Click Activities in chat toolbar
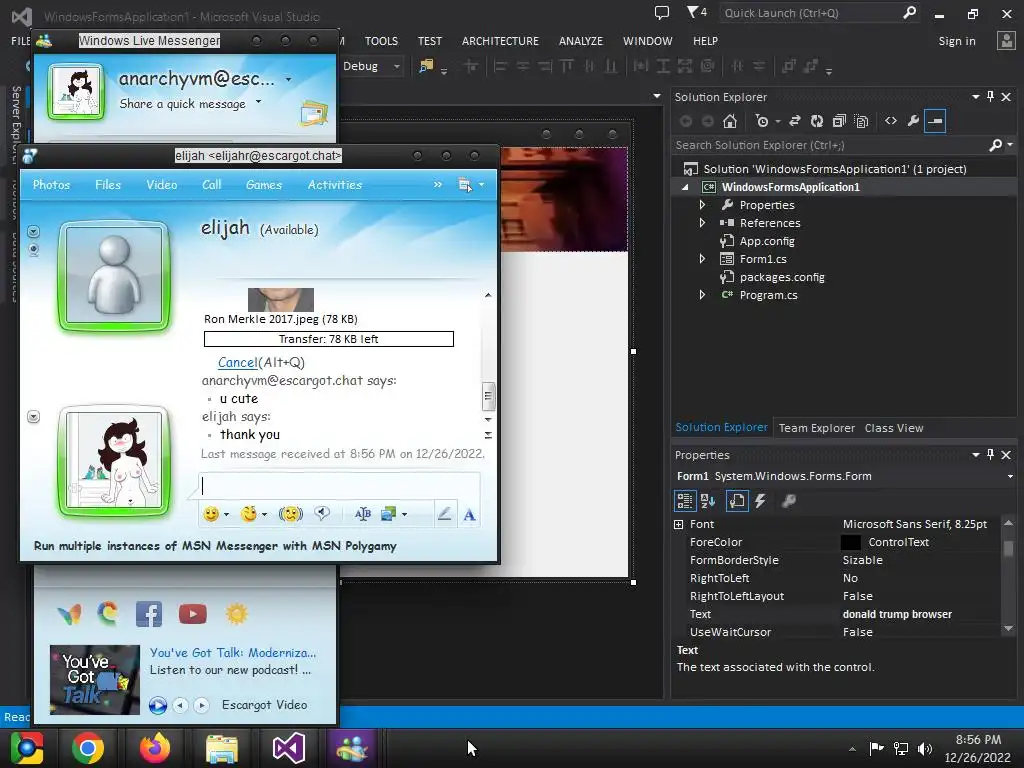Screen dimensions: 1024x768 pyautogui.click(x=335, y=185)
